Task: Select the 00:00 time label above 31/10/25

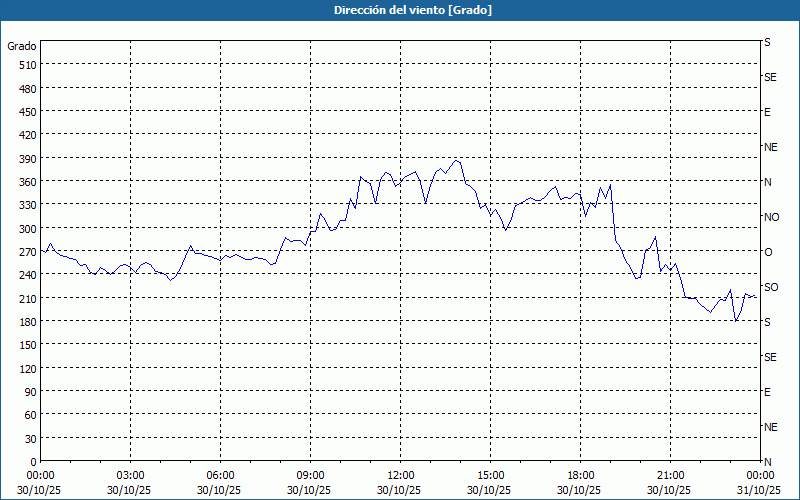Action: (x=760, y=476)
